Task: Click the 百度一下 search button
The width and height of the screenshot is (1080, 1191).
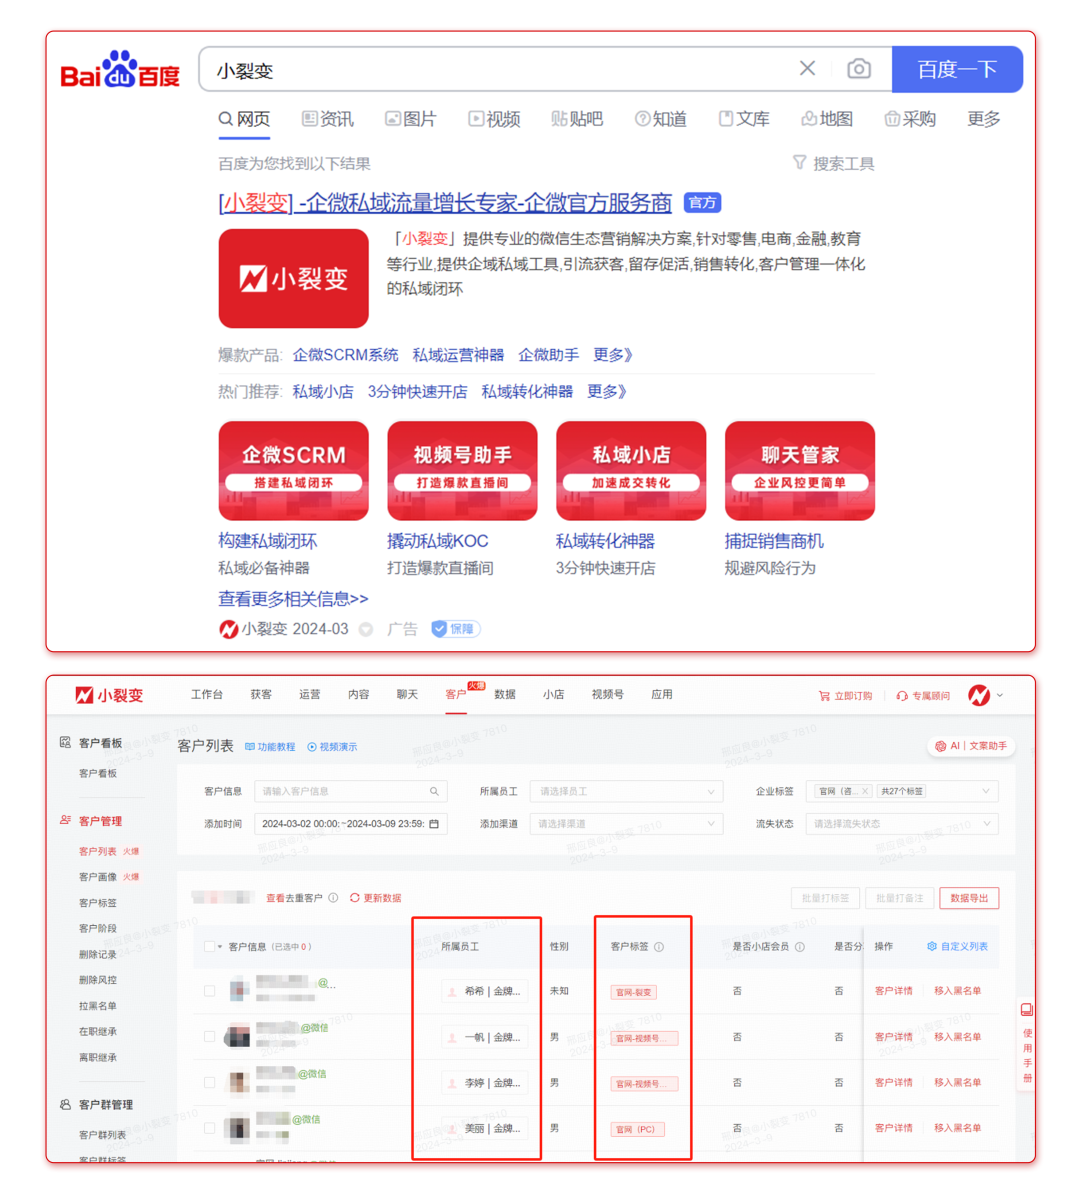Action: pos(957,69)
